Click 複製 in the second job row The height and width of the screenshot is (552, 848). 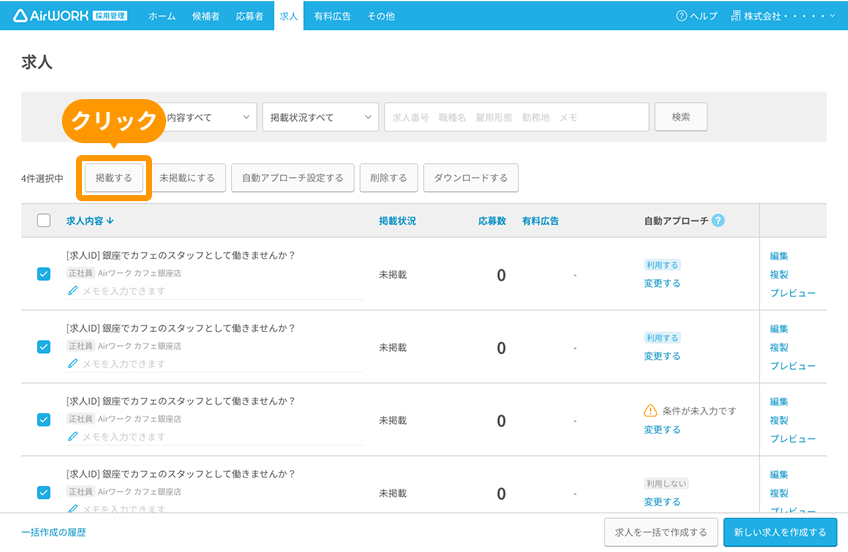pos(779,348)
